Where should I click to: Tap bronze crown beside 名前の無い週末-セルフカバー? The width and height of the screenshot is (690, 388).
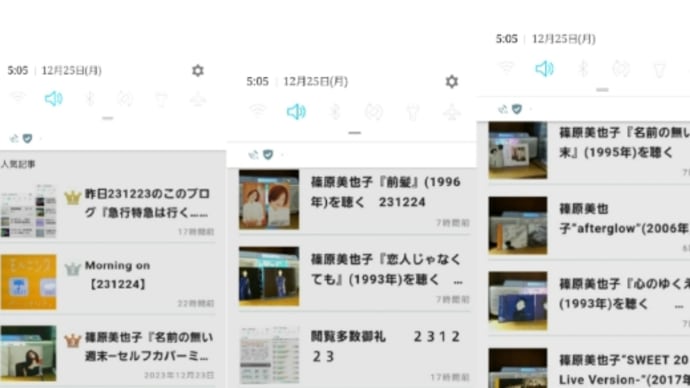(x=73, y=340)
